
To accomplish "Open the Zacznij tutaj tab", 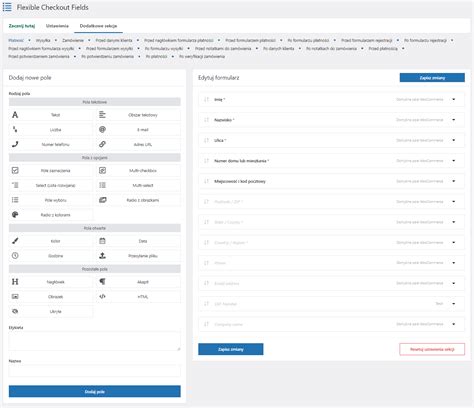I will pyautogui.click(x=22, y=26).
